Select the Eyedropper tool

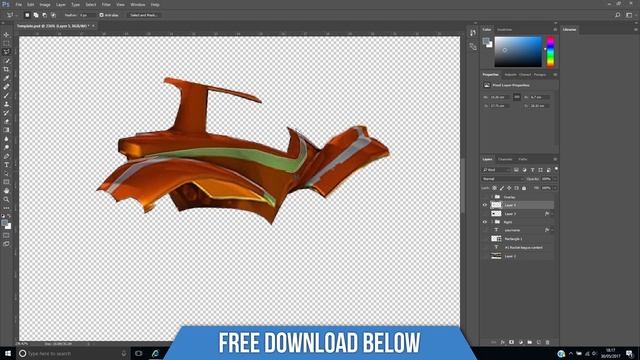[x=7, y=78]
